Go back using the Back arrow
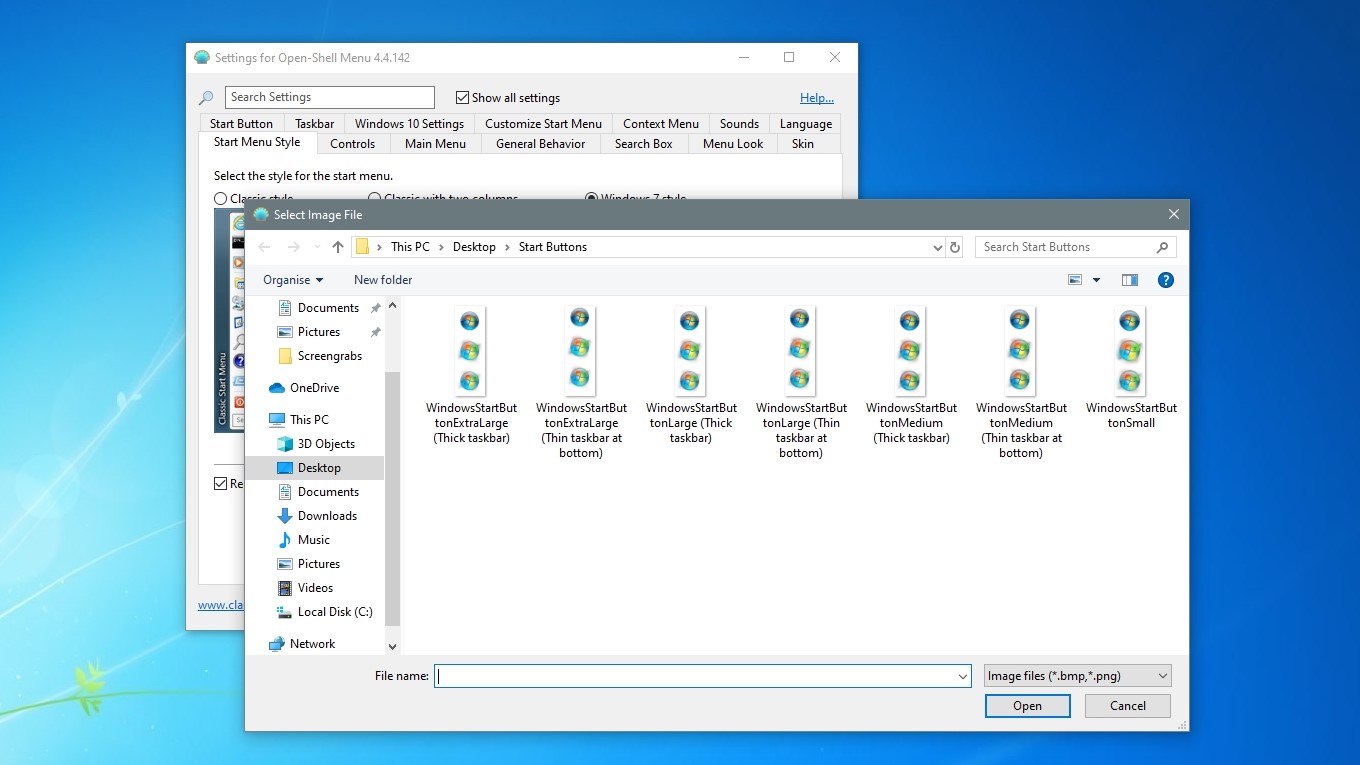The image size is (1360, 765). (x=264, y=247)
